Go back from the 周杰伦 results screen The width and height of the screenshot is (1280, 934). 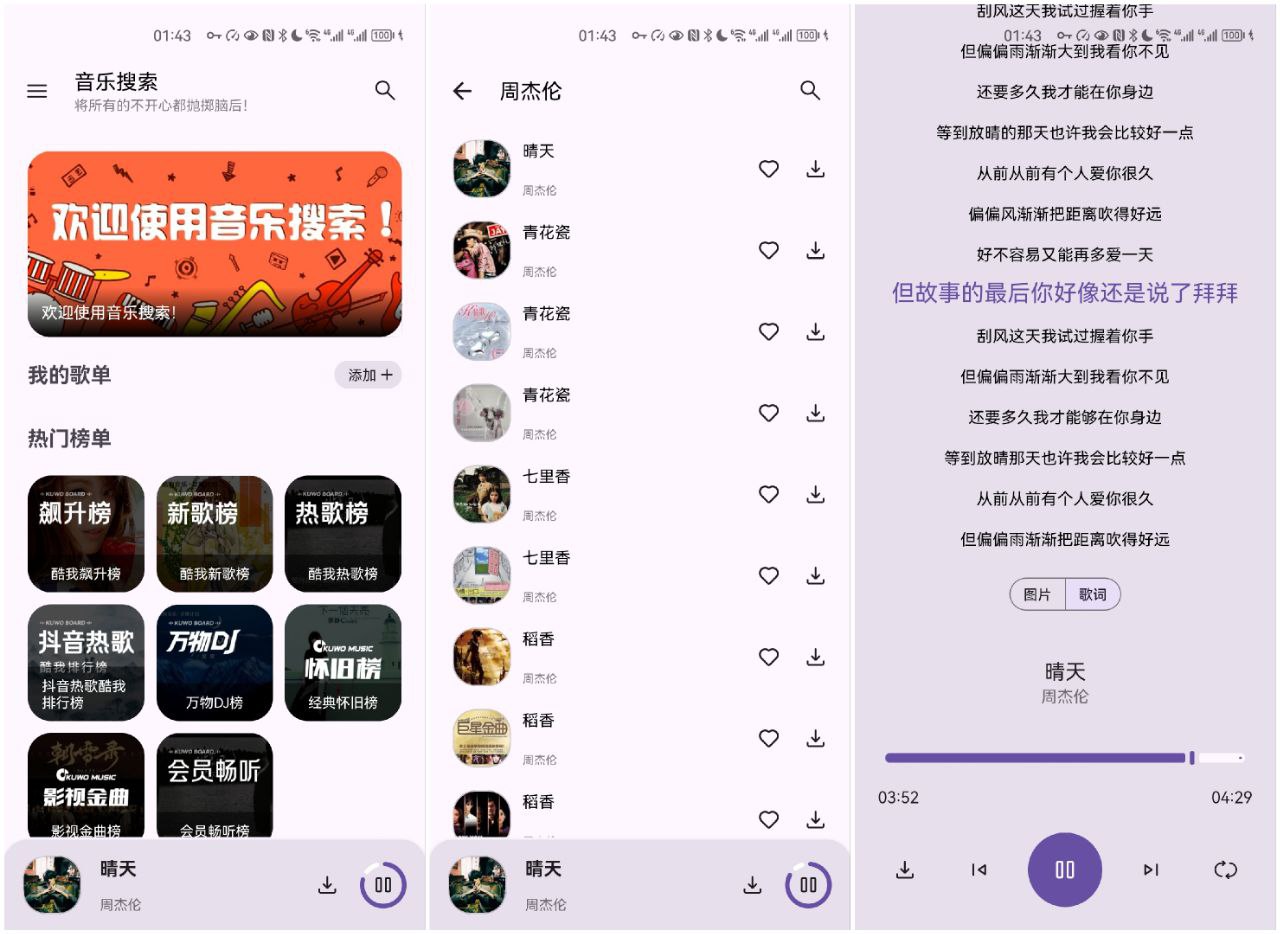pyautogui.click(x=462, y=91)
